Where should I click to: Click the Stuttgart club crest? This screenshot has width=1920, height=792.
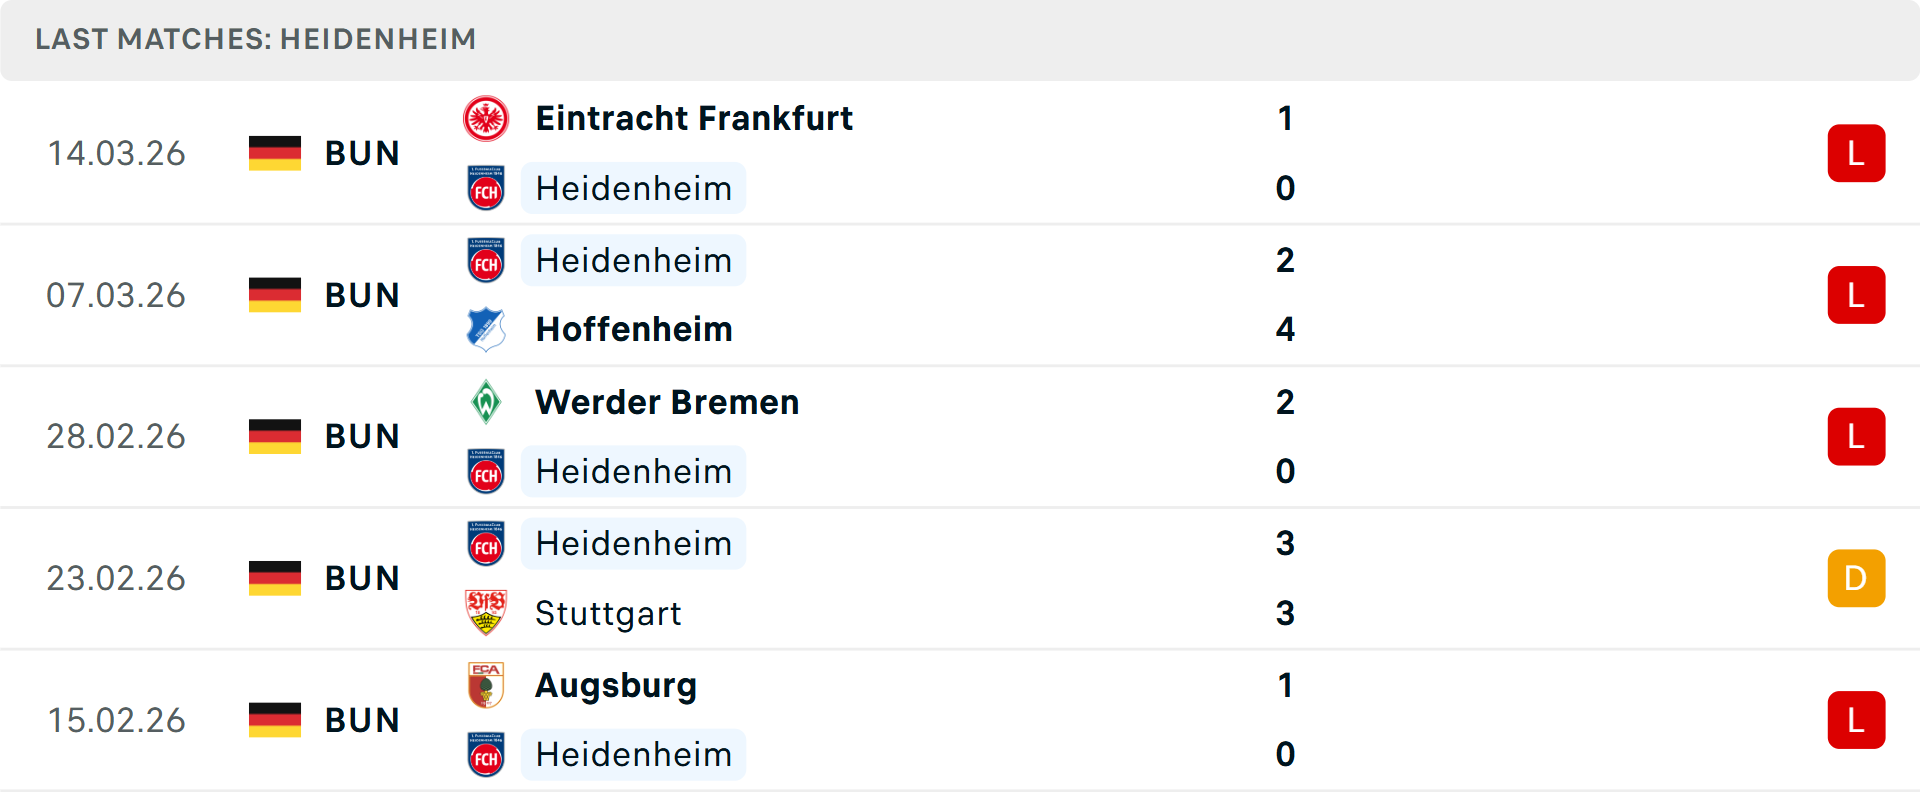pyautogui.click(x=486, y=613)
